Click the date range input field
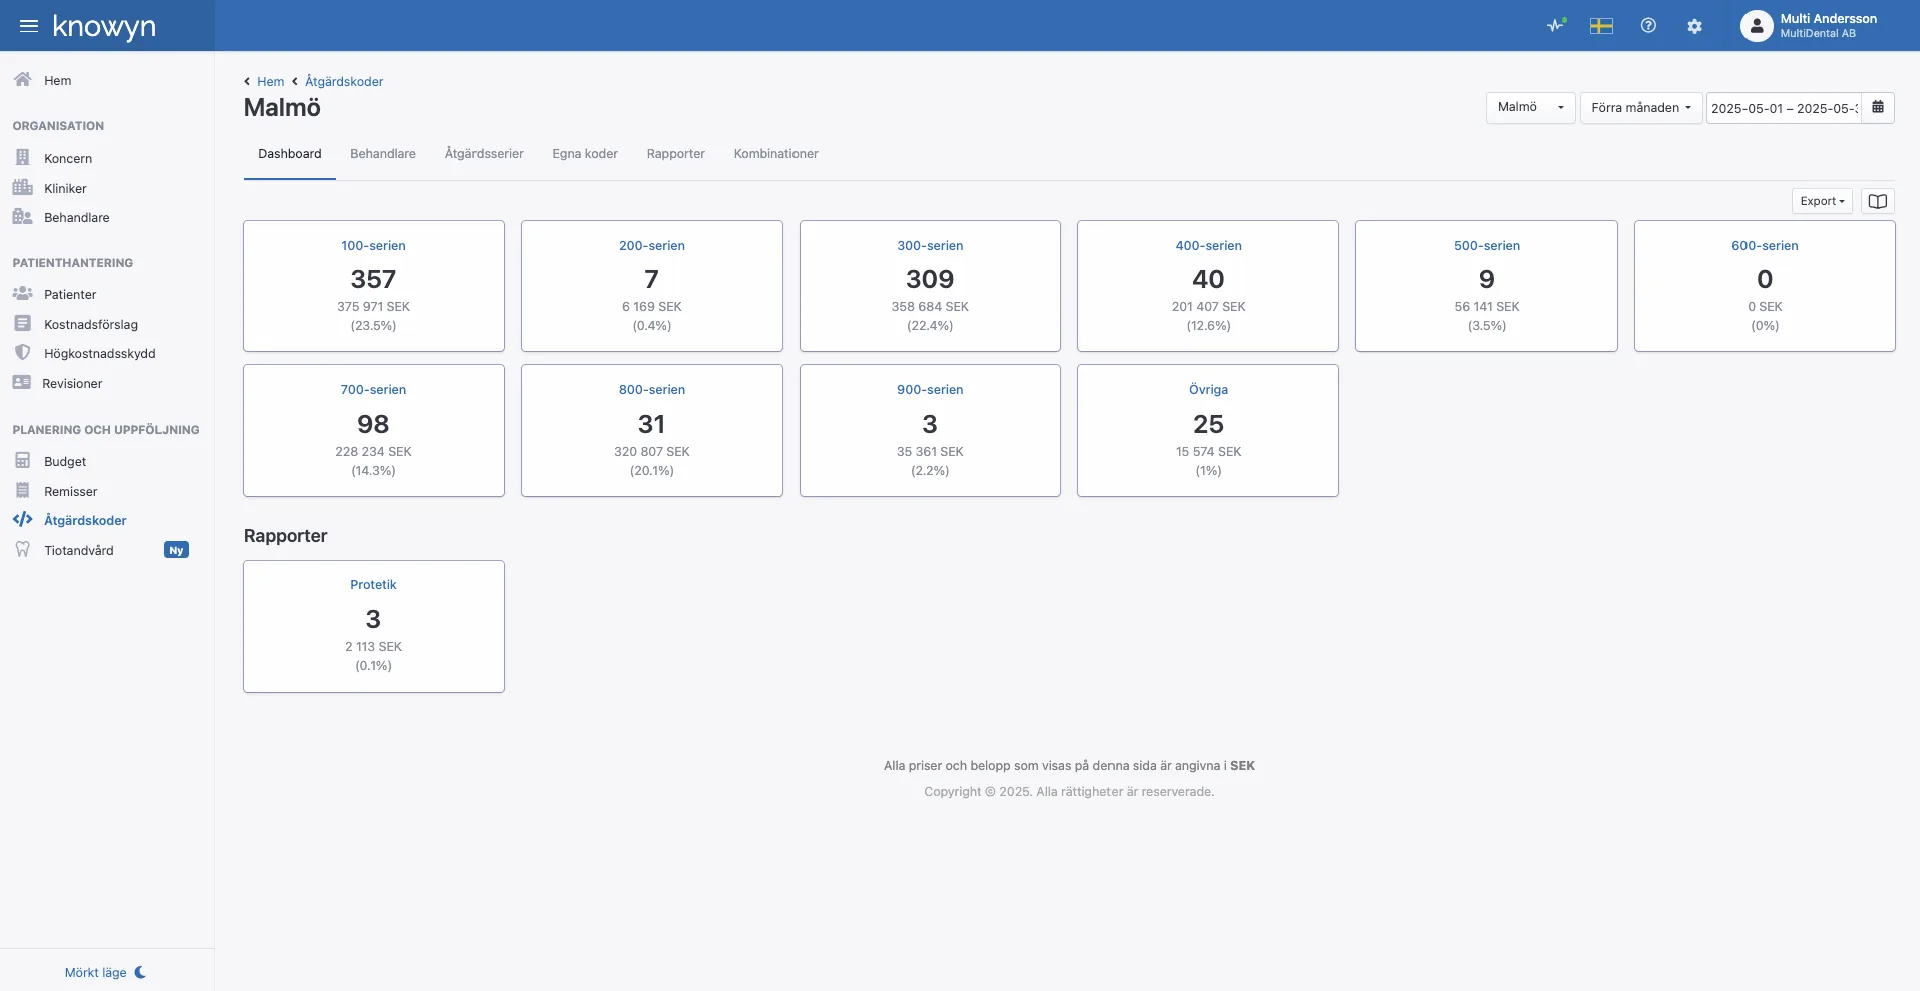The image size is (1920, 991). coord(1783,108)
